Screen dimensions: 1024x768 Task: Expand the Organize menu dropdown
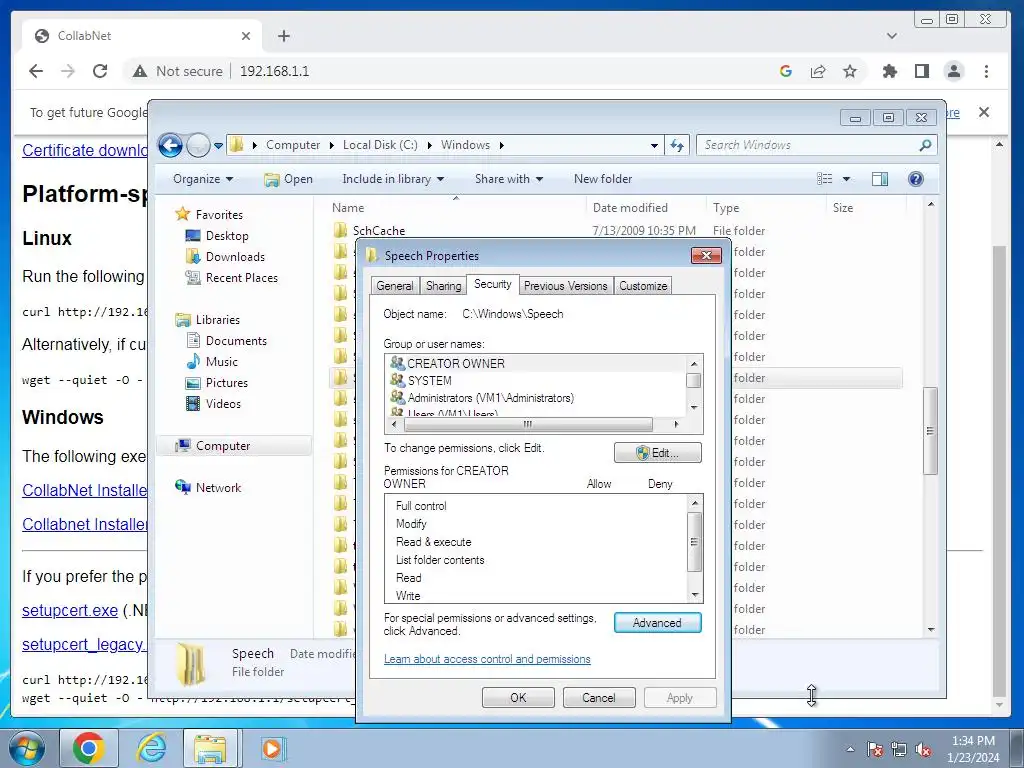(x=202, y=179)
